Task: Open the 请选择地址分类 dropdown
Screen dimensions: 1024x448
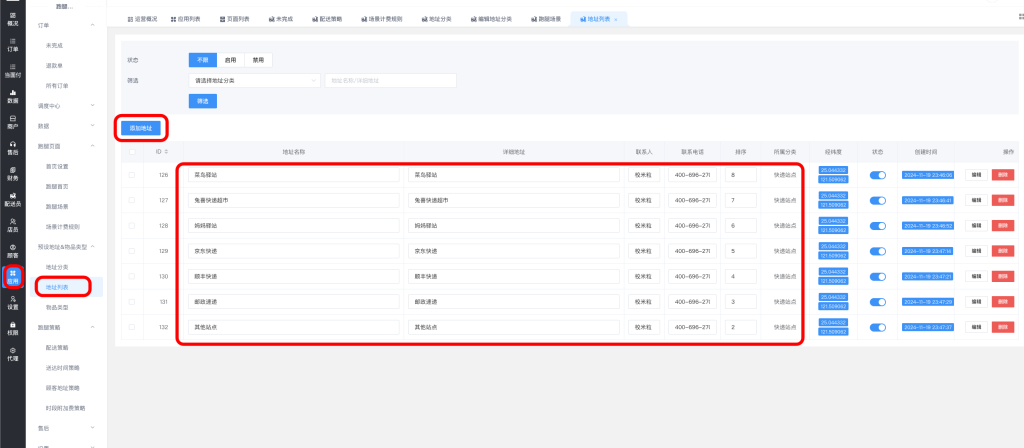Action: coord(253,80)
